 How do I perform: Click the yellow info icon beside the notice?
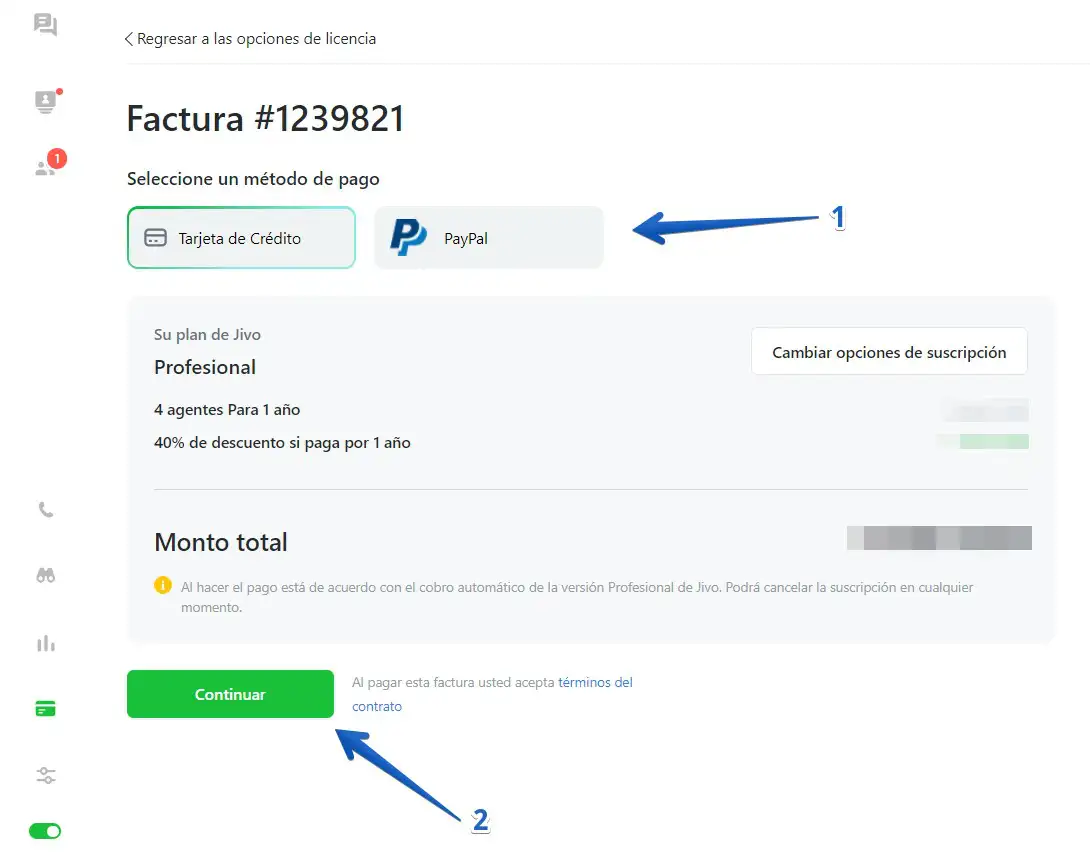[x=163, y=586]
